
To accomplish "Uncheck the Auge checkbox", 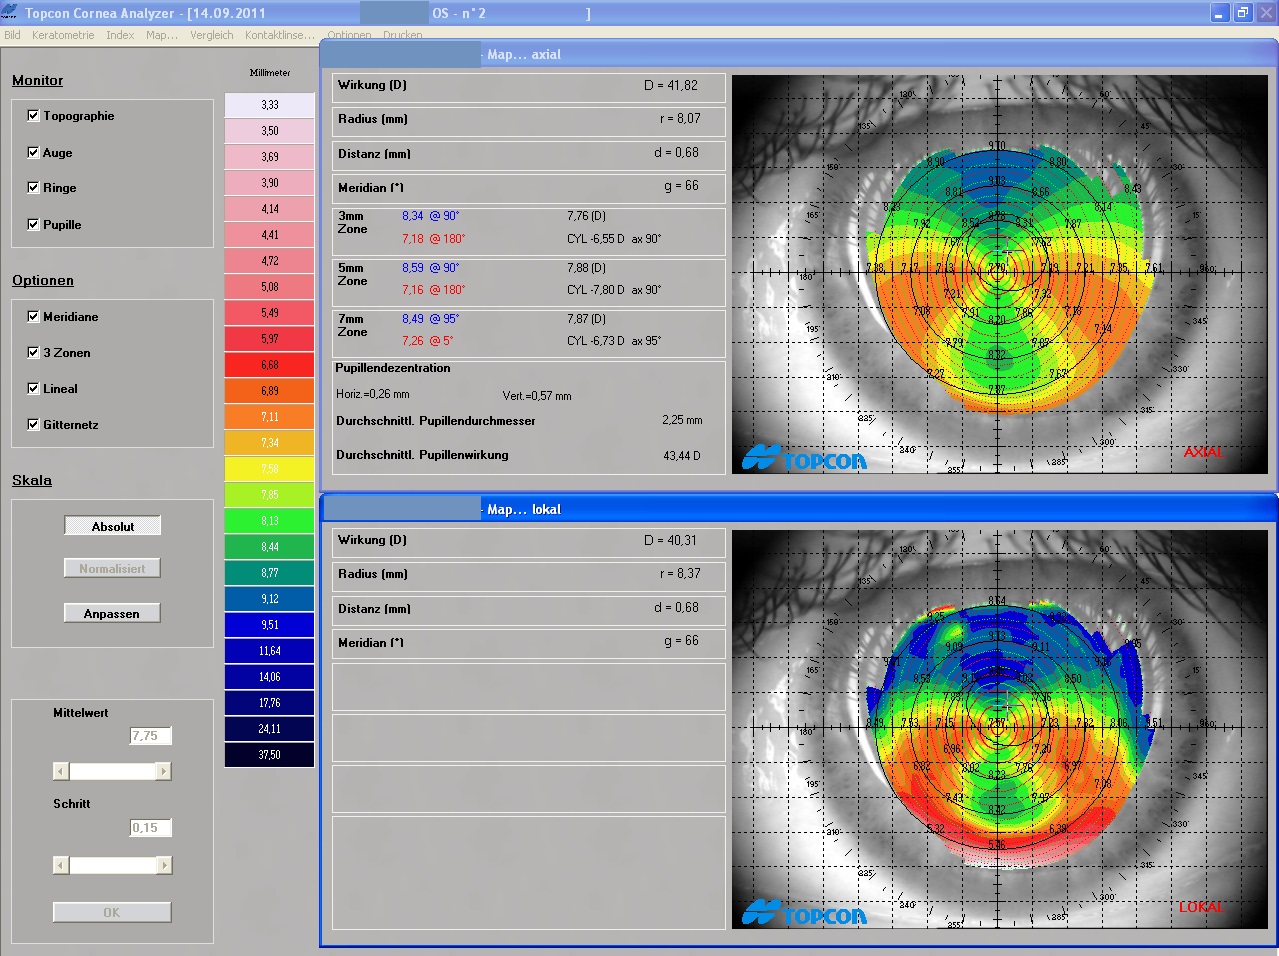I will pos(33,152).
